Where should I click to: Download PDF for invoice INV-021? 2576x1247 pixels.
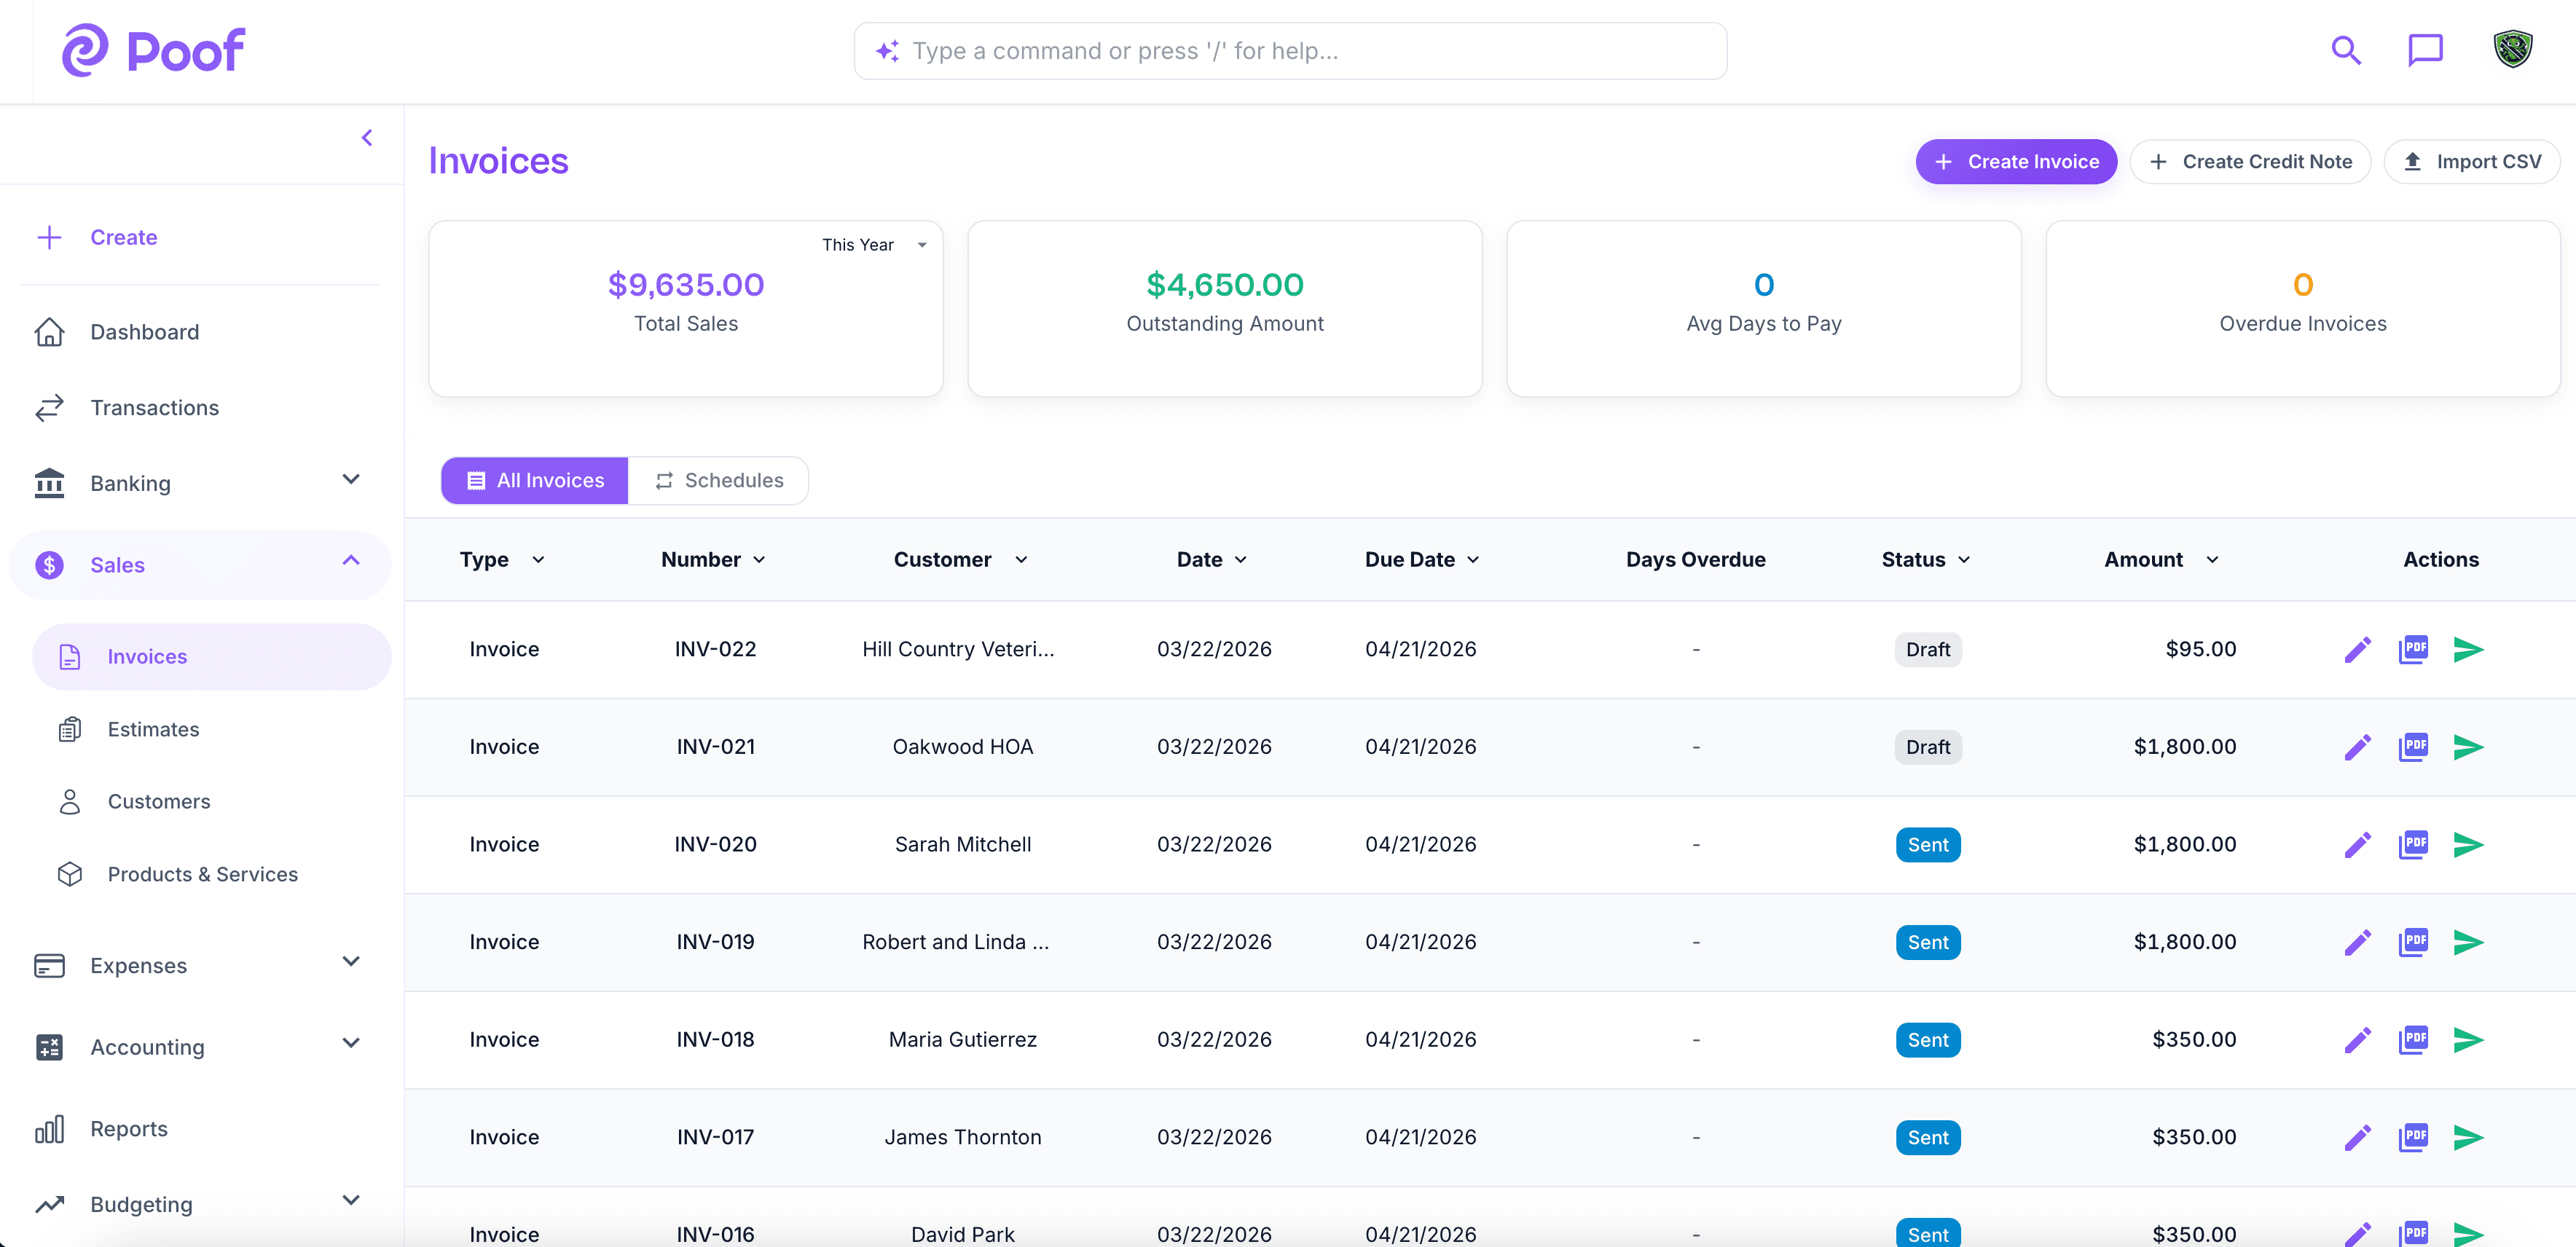click(2414, 747)
